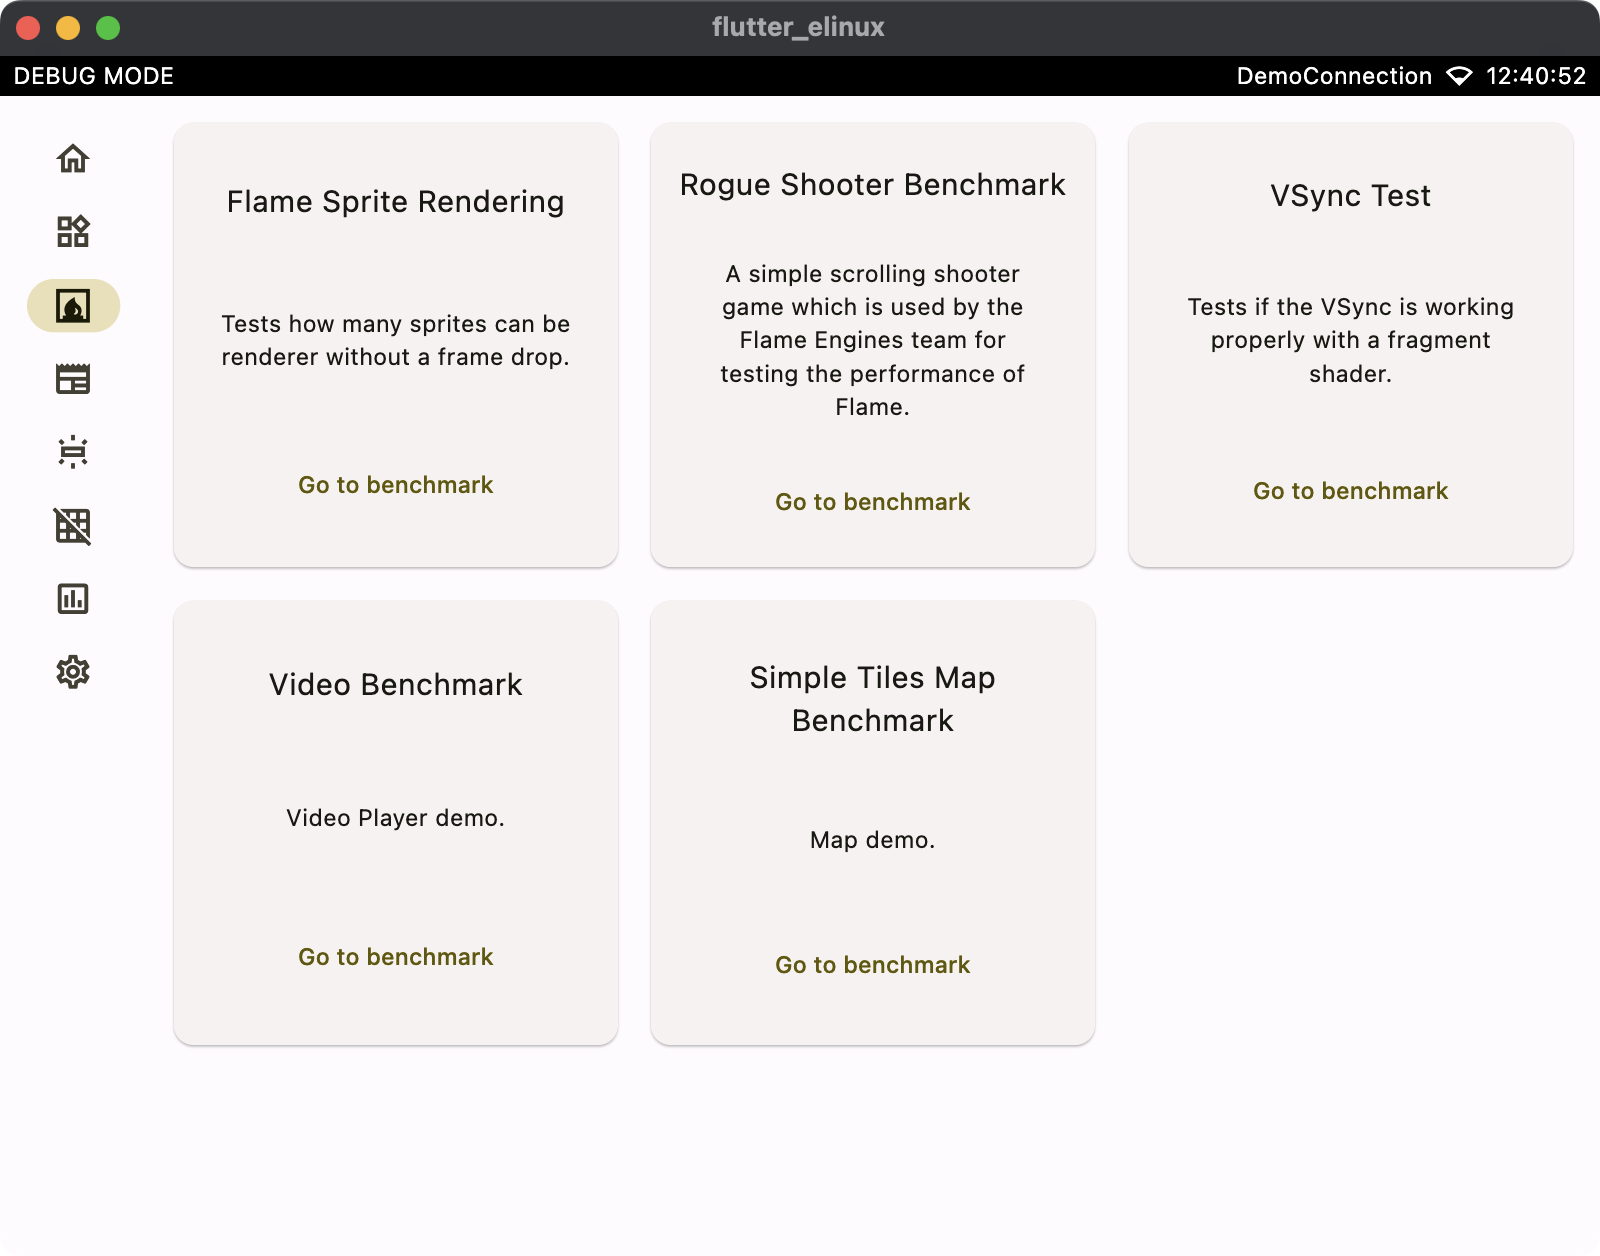The image size is (1600, 1256).
Task: Click the Flame Sprite Rendering title
Action: click(396, 202)
